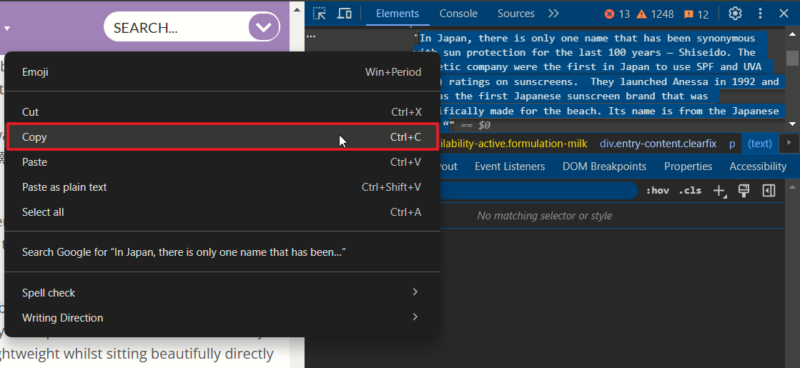Open the DevTools three-dot customize menu
The width and height of the screenshot is (800, 368).
[x=760, y=14]
